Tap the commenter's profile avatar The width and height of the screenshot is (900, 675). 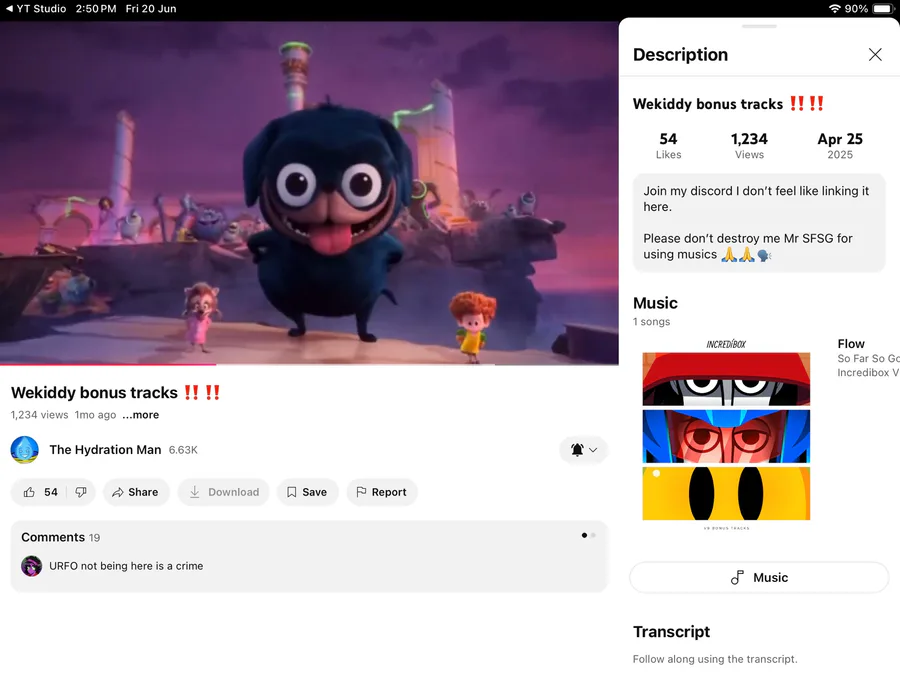[32, 566]
